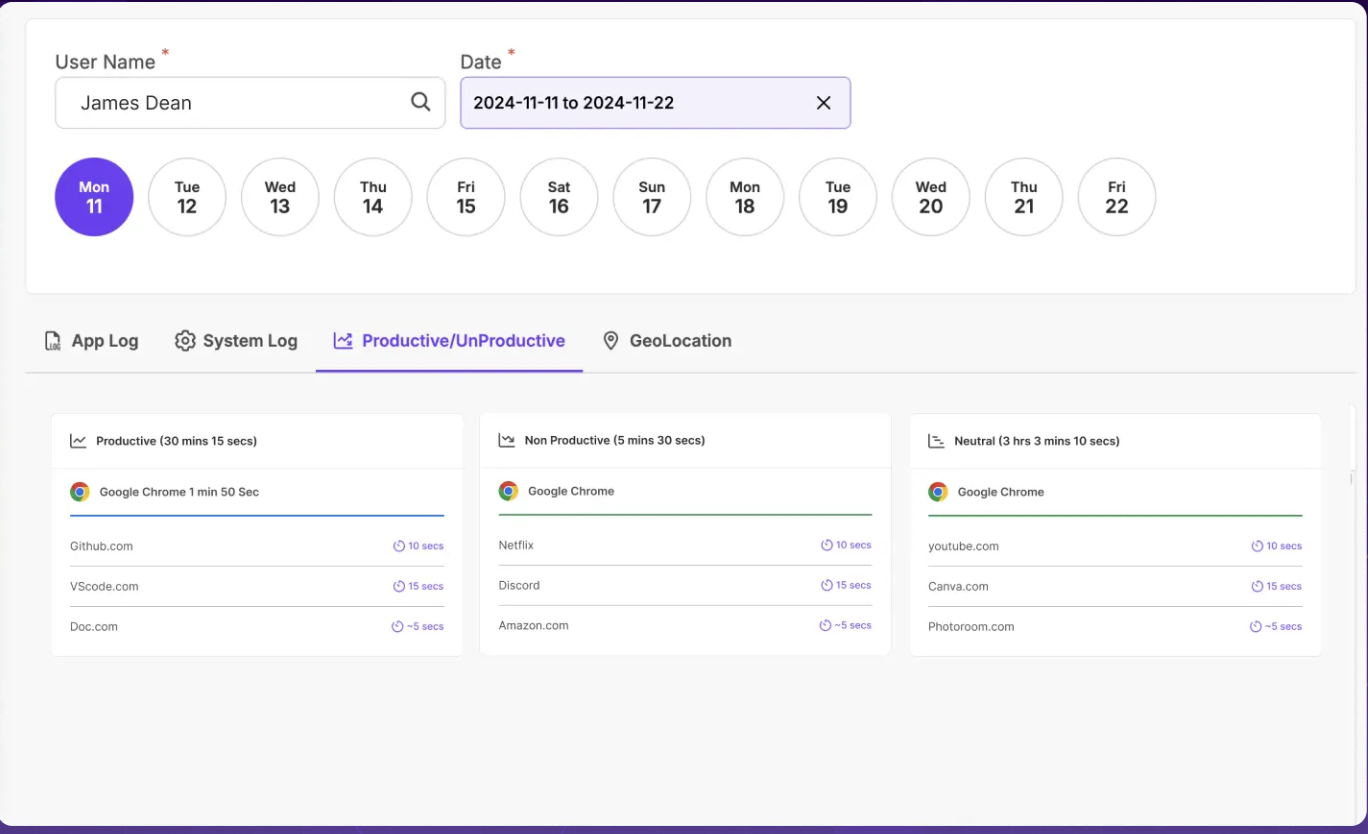Select day Sat 16

[x=559, y=197]
